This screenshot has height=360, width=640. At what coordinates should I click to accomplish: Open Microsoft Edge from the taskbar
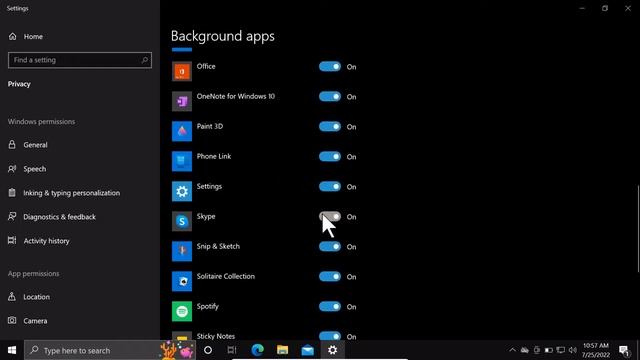coord(257,350)
